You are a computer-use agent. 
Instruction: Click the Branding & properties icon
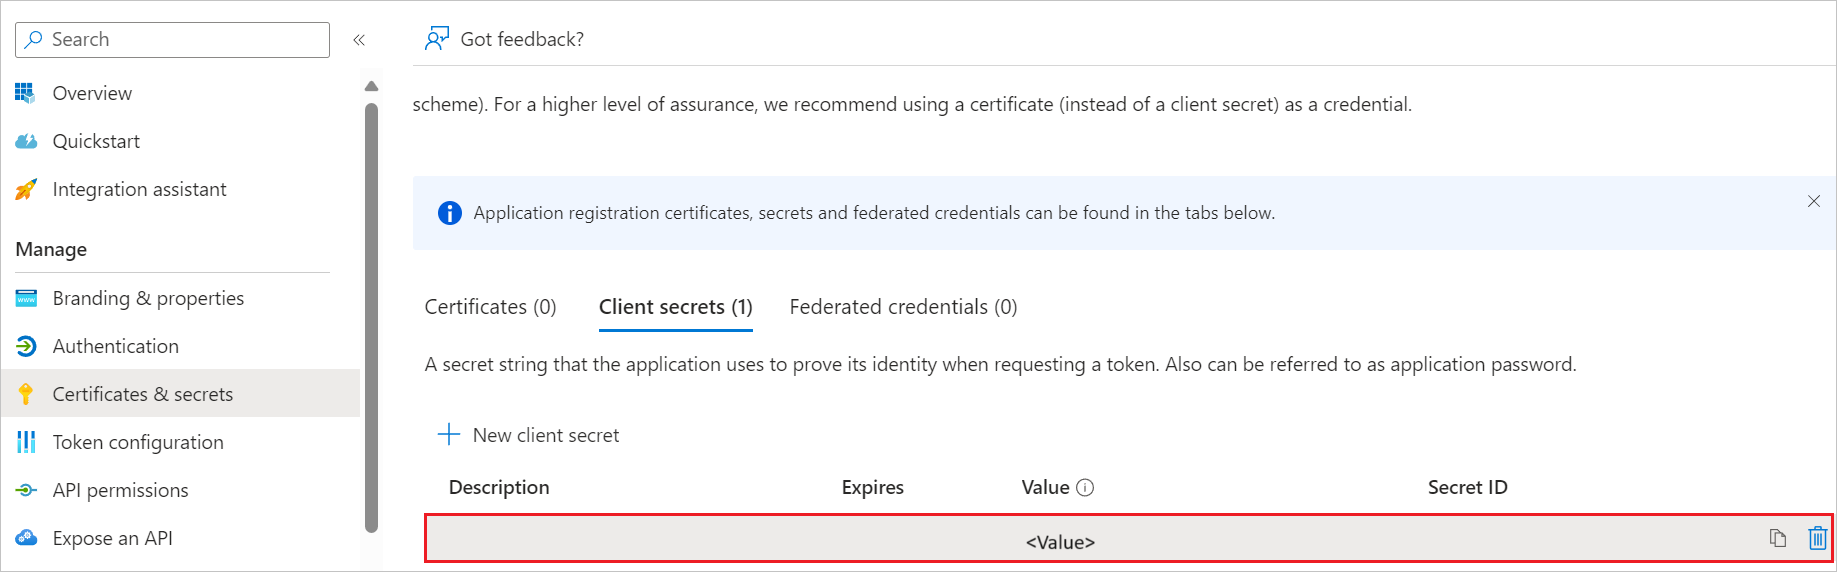26,298
